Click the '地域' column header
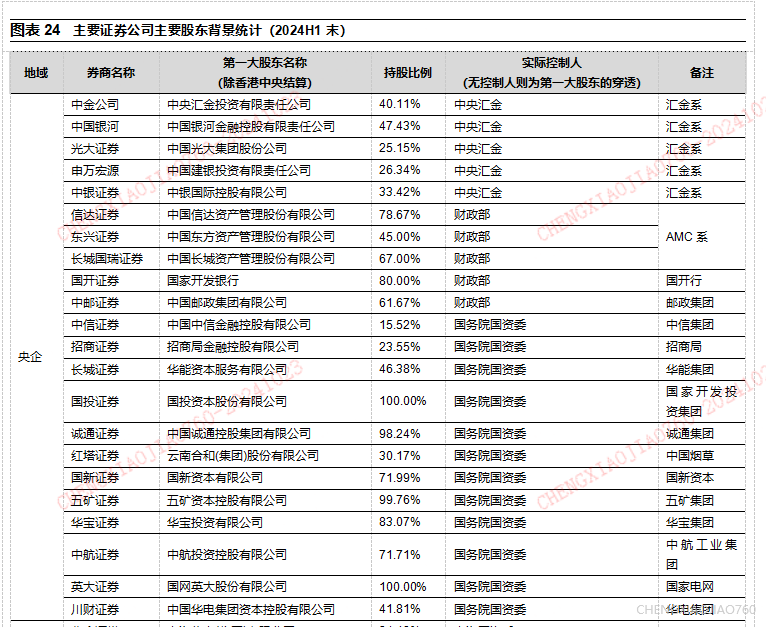 (36, 73)
